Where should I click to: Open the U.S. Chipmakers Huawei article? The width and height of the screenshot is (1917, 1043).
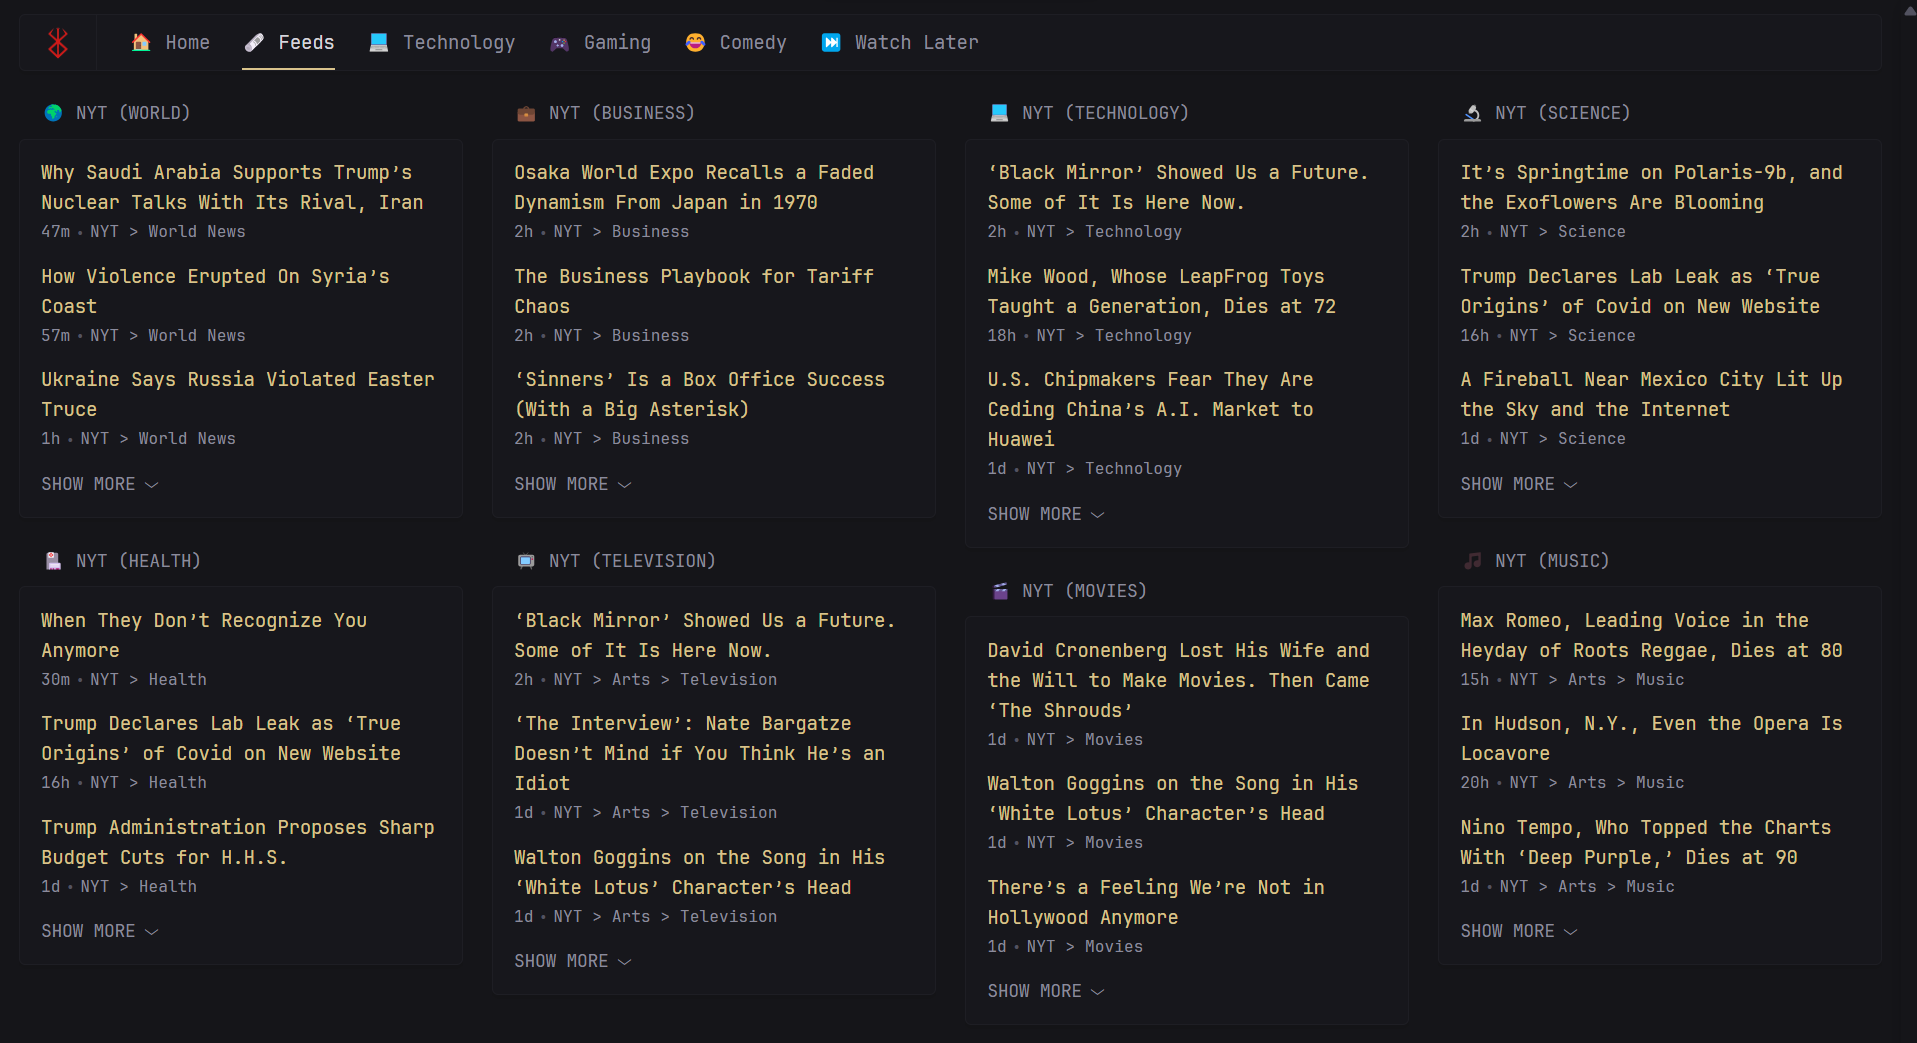pyautogui.click(x=1150, y=409)
